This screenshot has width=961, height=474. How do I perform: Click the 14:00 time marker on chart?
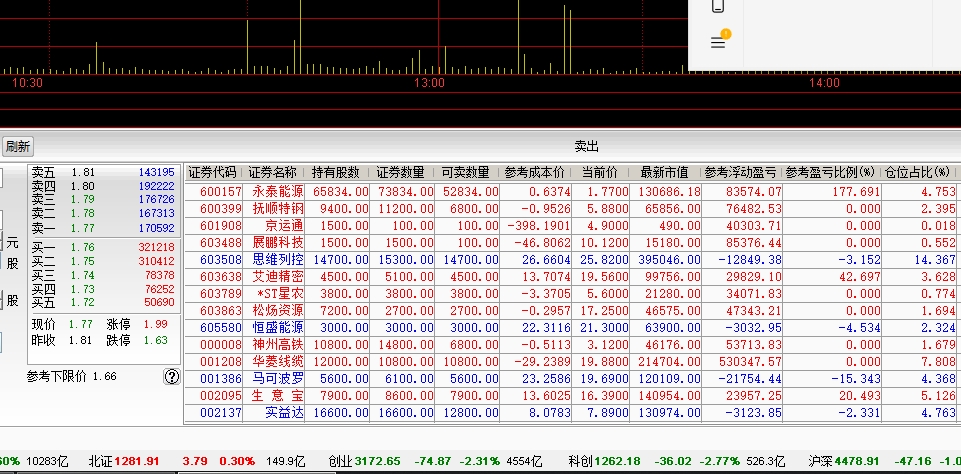(824, 83)
